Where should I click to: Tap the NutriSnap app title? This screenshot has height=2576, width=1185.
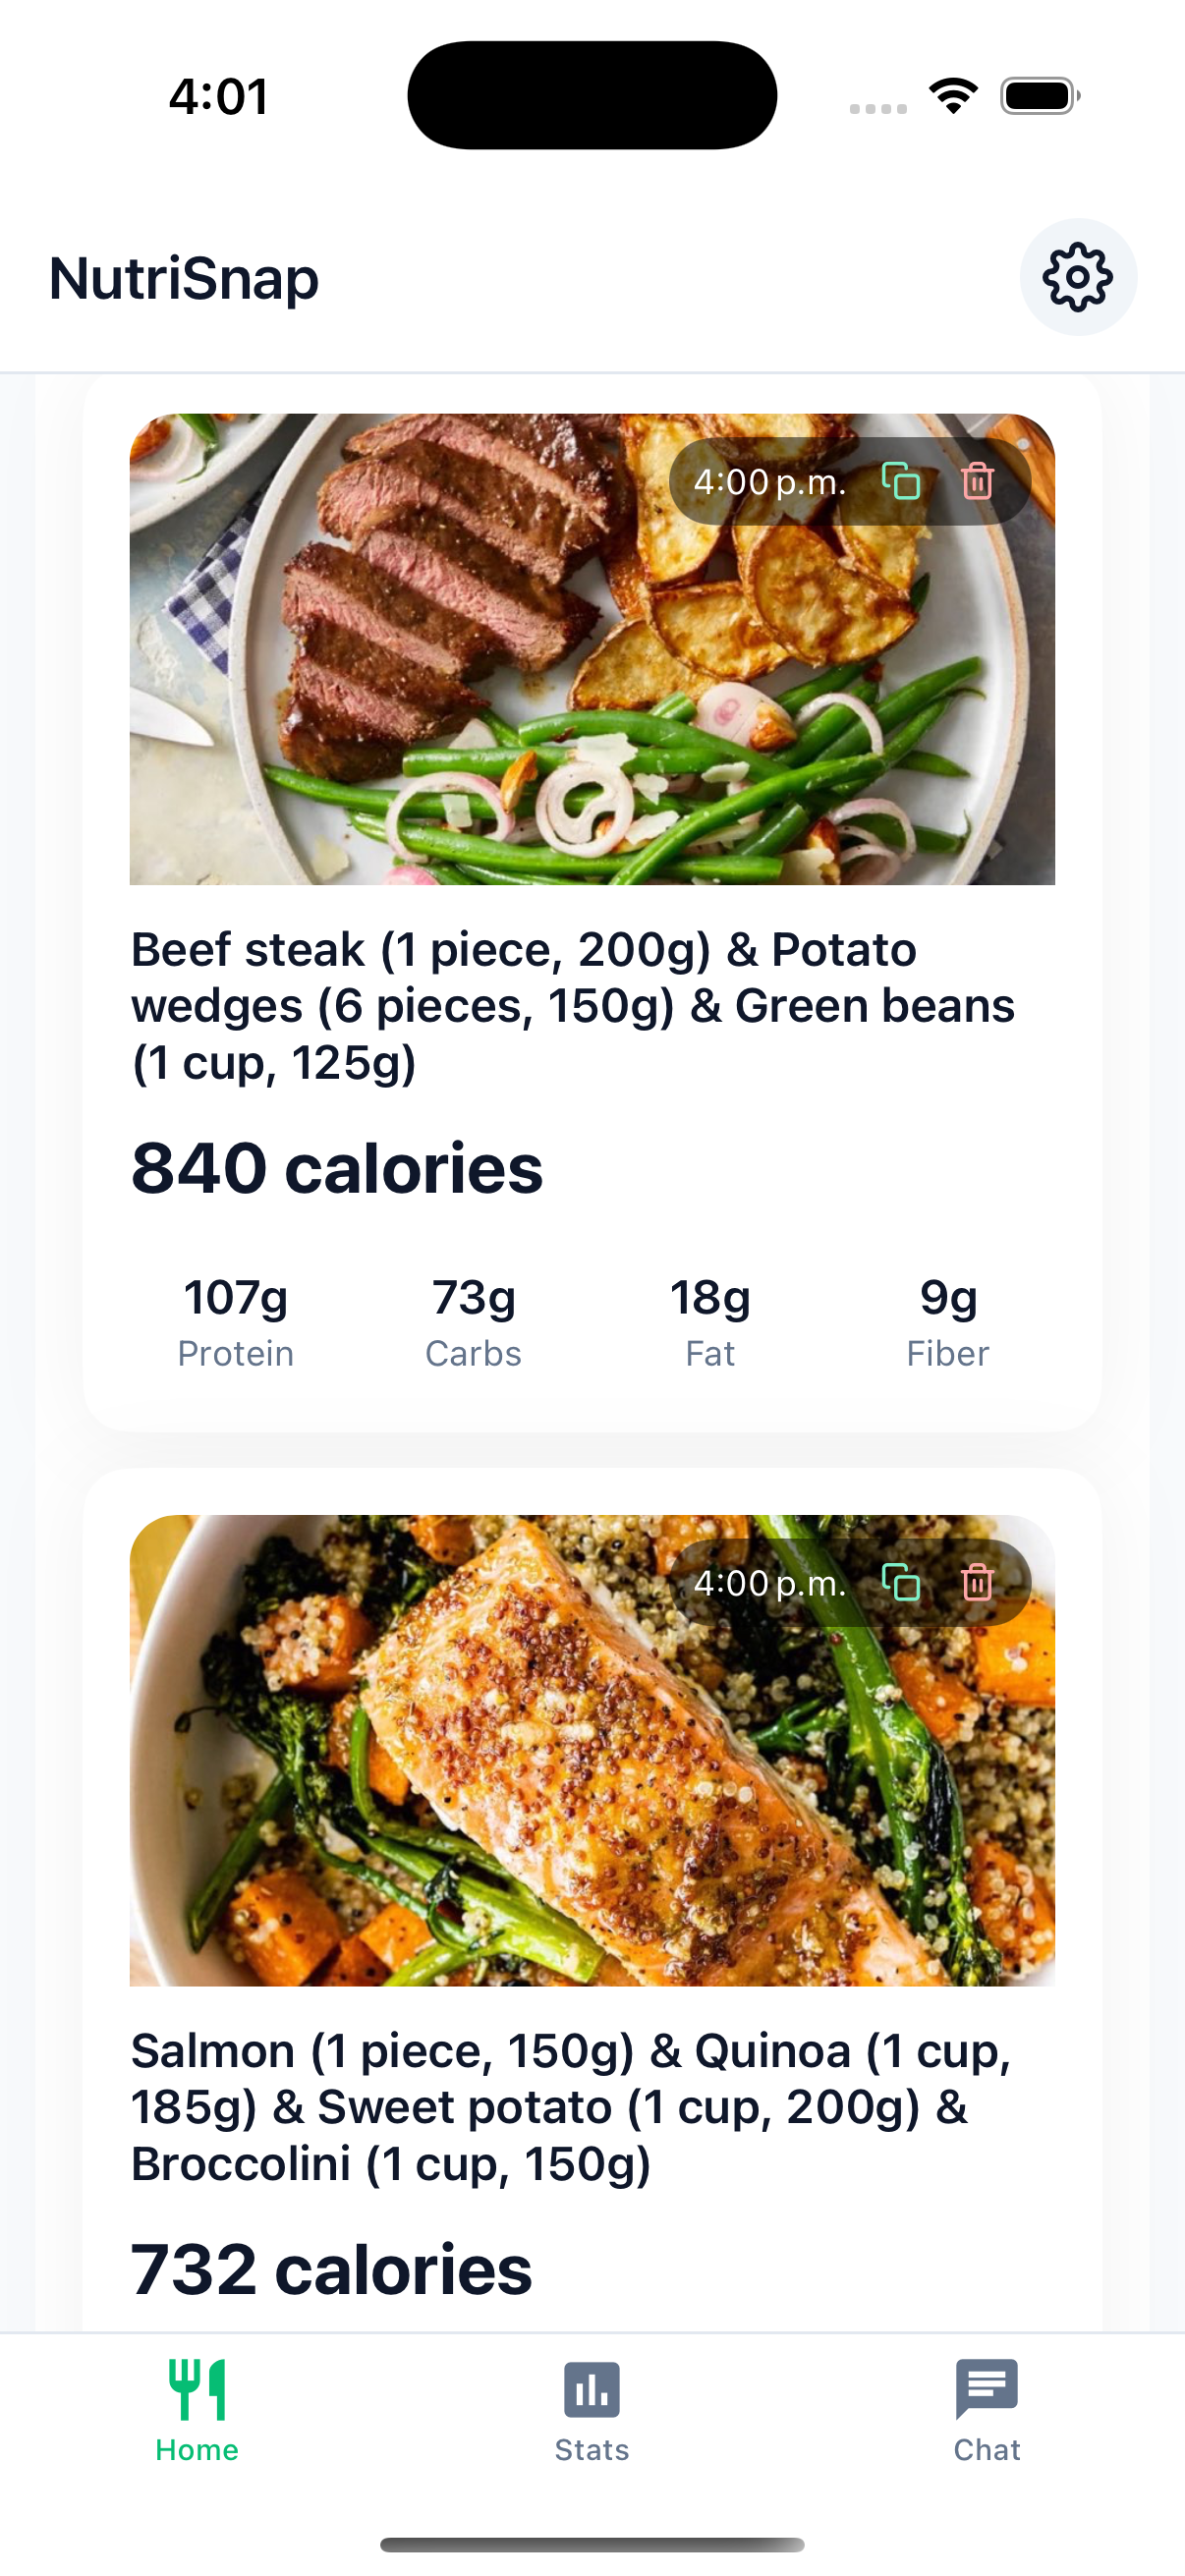[x=184, y=278]
